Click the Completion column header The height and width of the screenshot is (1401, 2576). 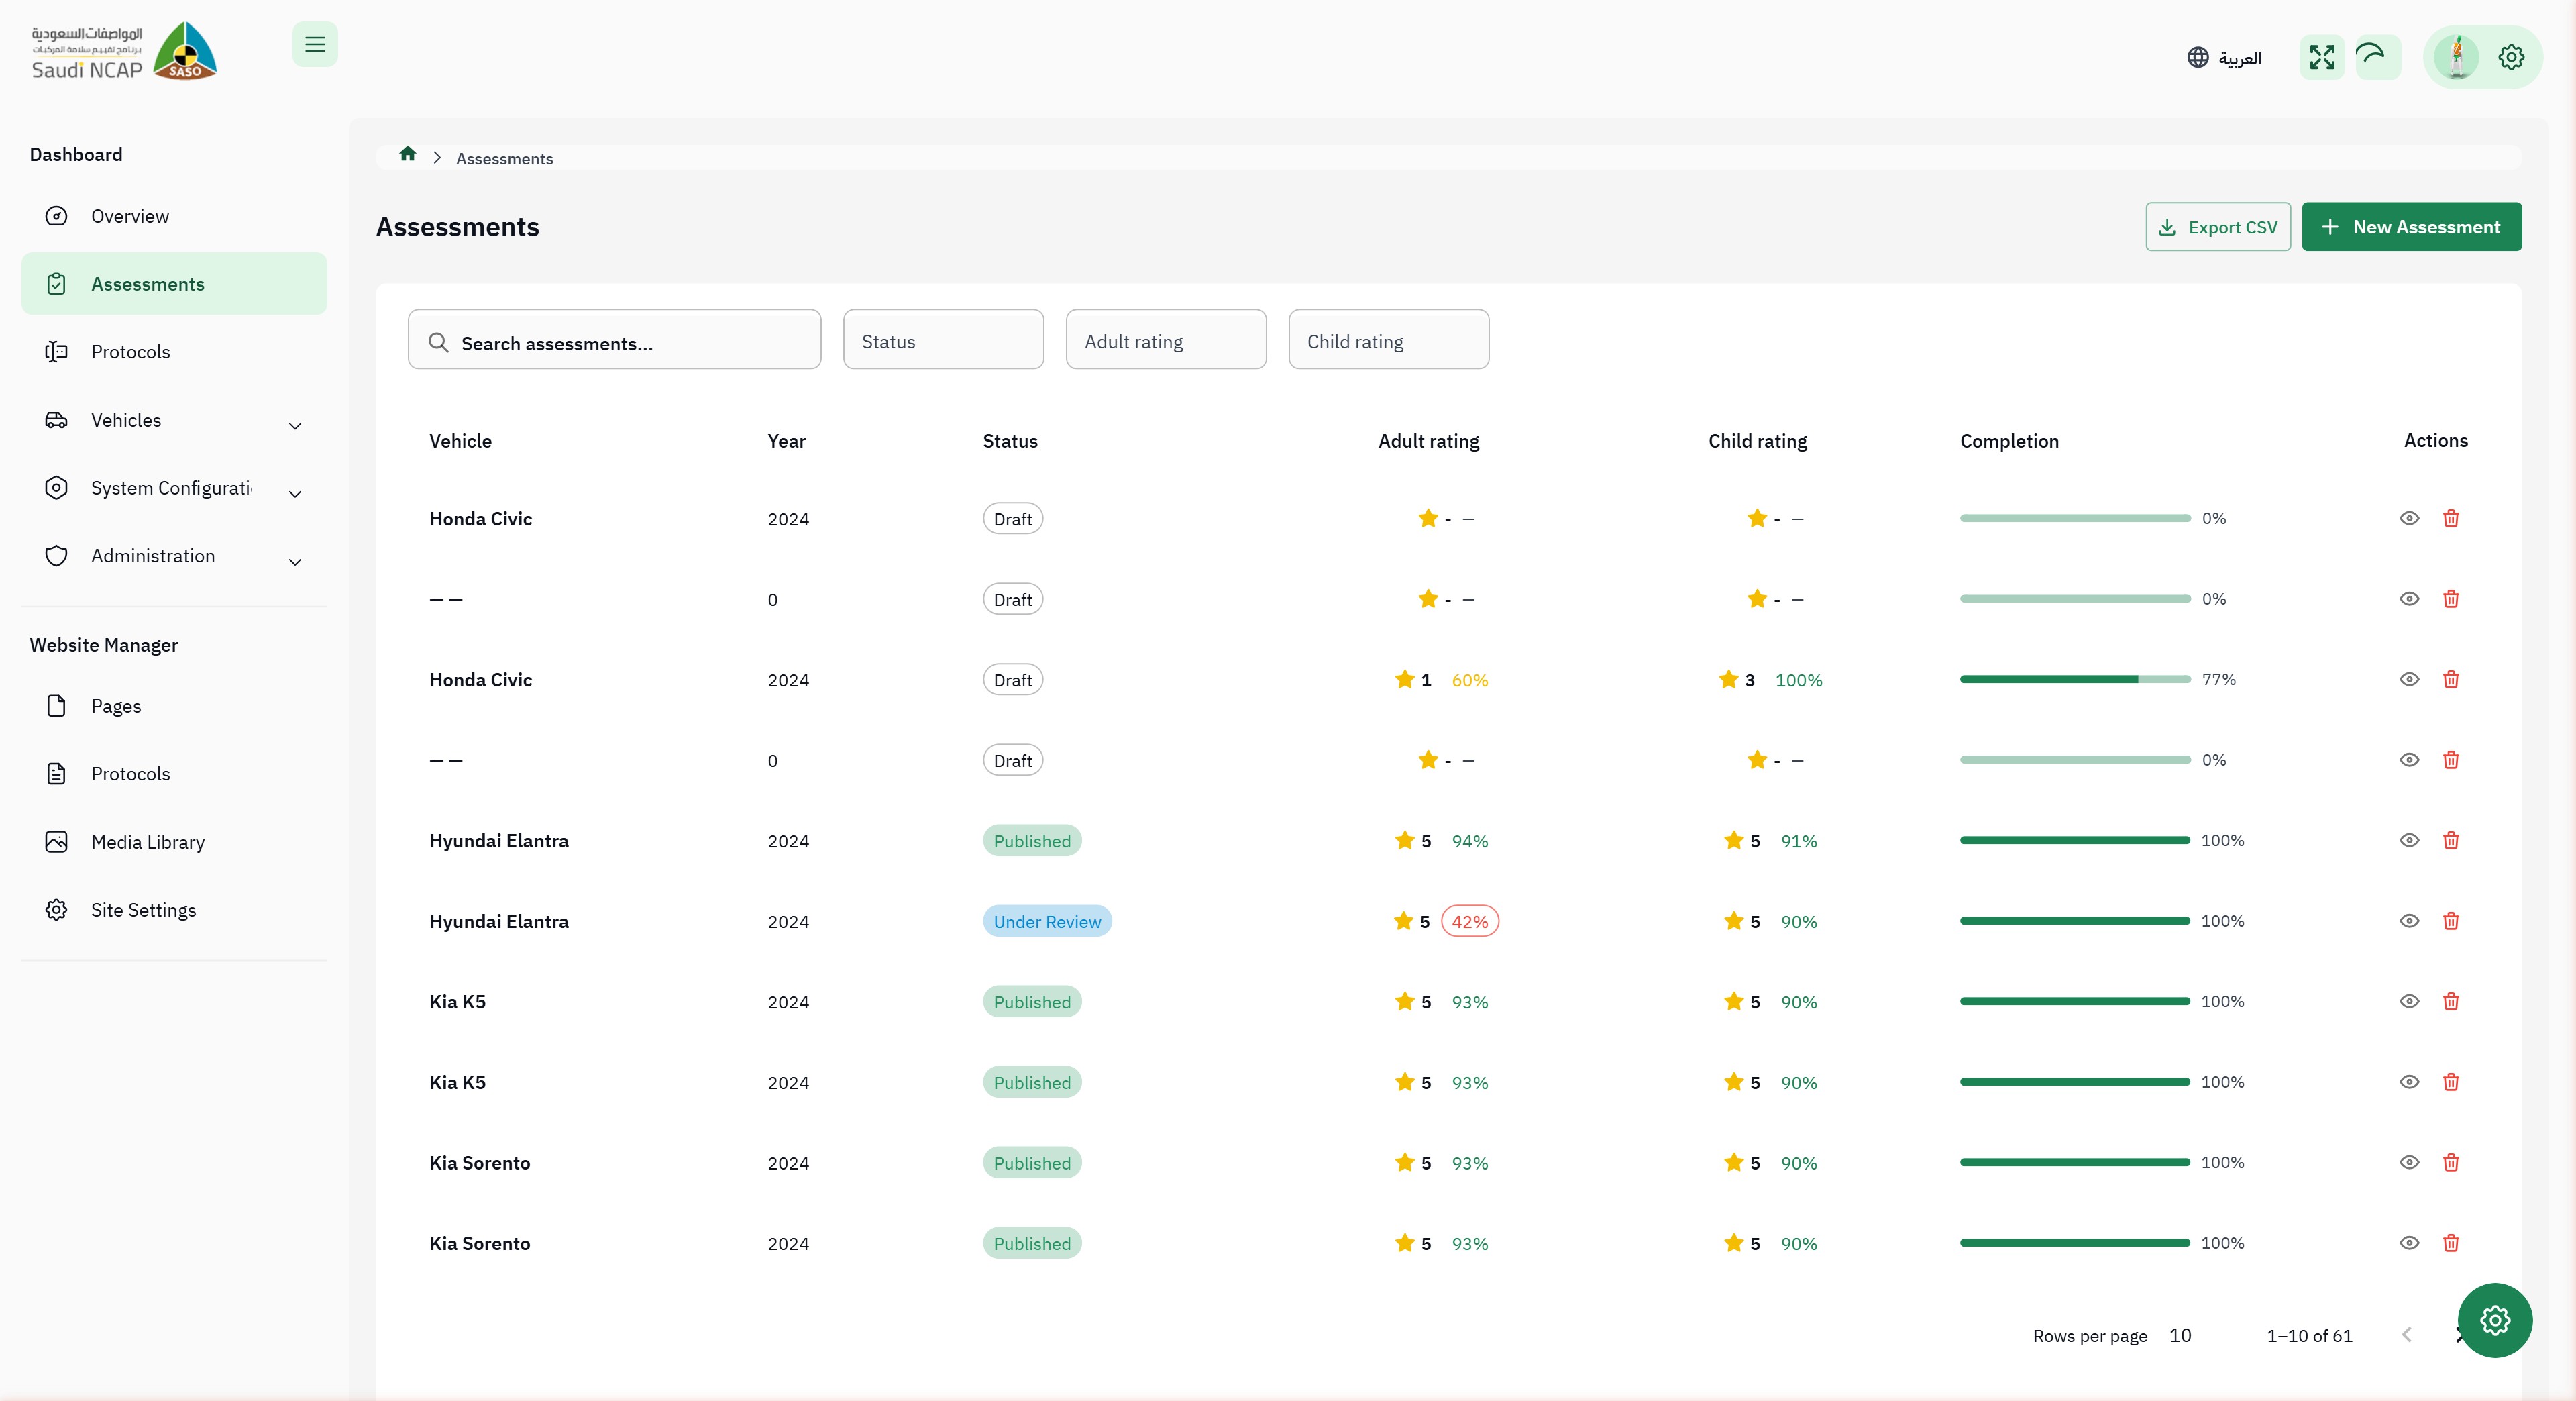click(2009, 441)
